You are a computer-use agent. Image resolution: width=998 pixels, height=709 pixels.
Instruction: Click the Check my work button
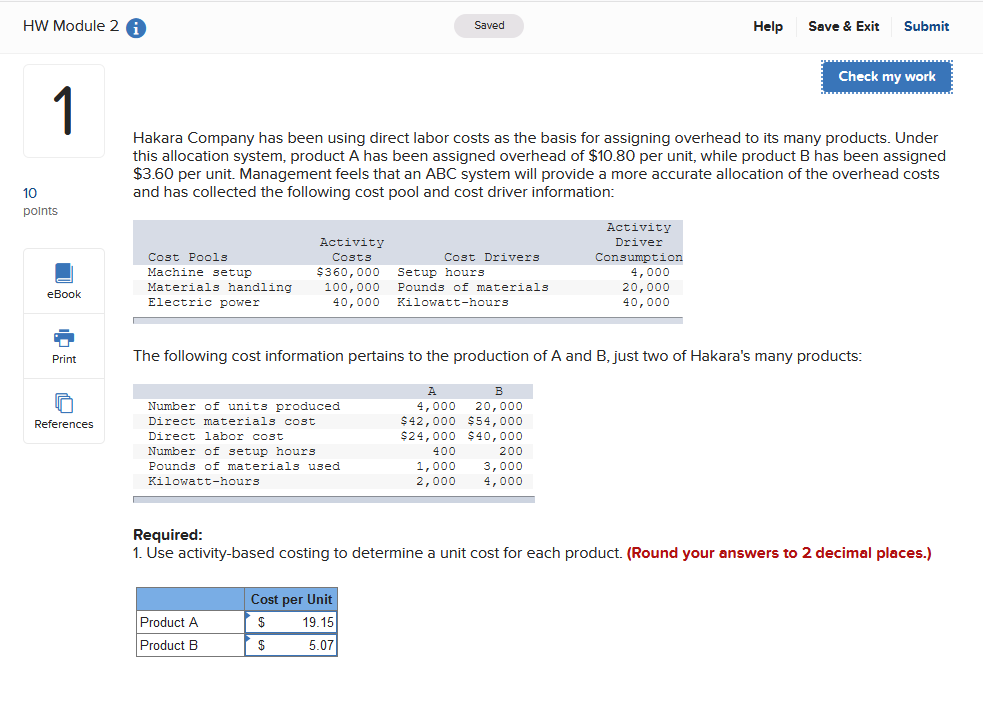click(x=886, y=76)
